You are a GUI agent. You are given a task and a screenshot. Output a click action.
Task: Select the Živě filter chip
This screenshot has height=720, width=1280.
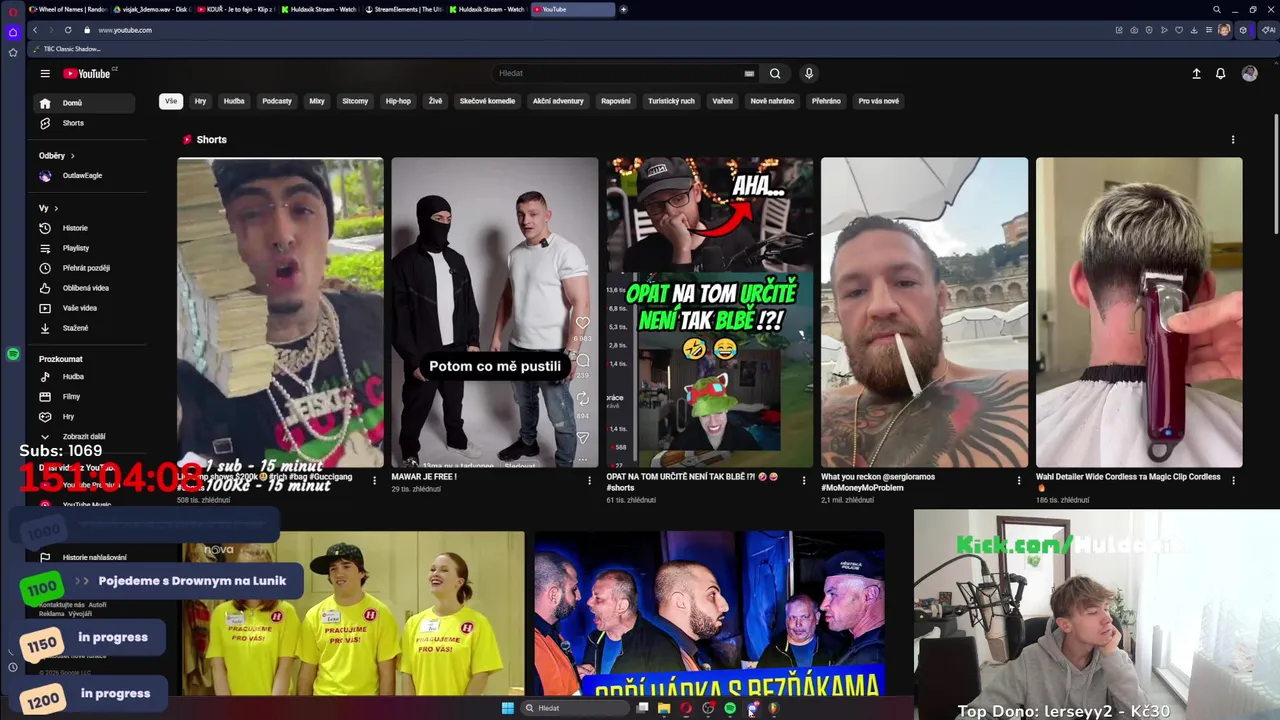click(435, 101)
